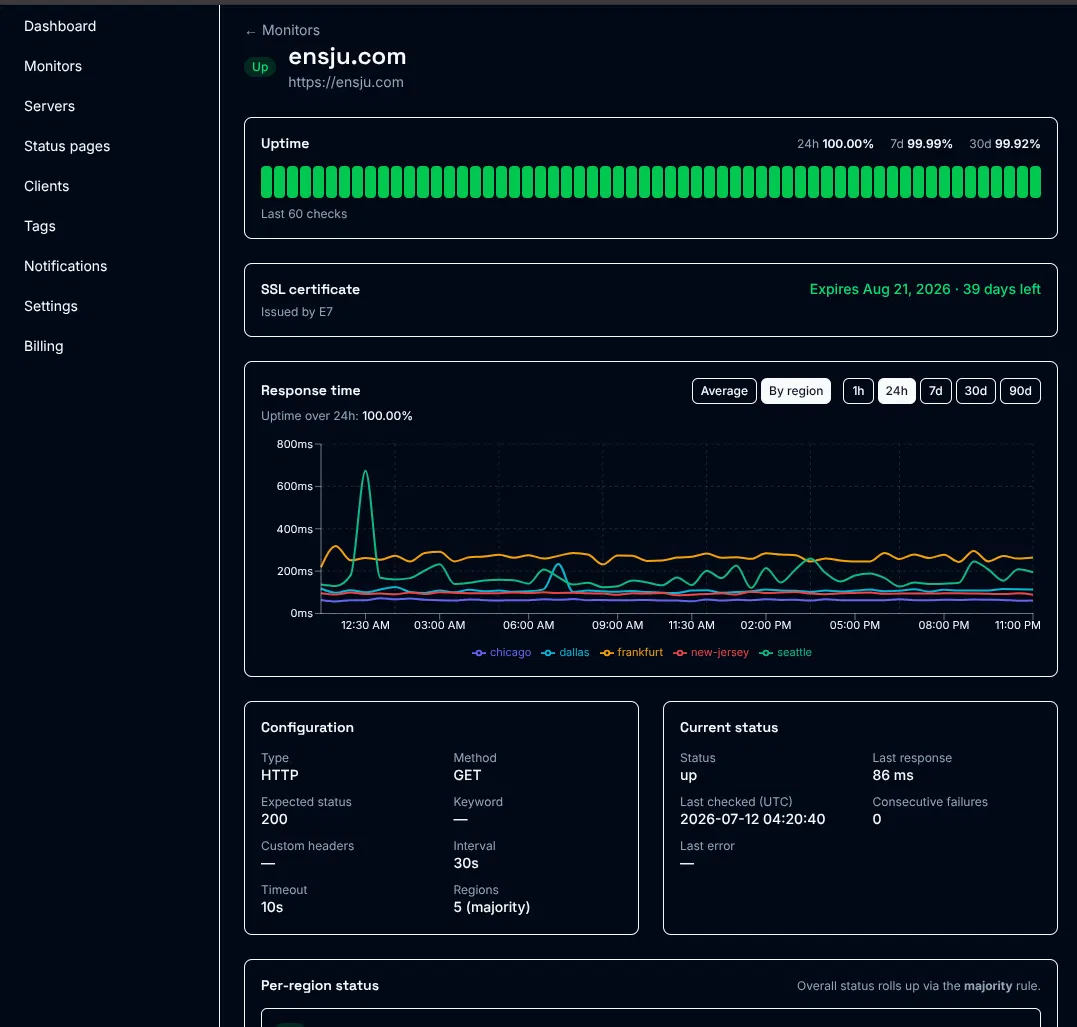Click the 7d 99.99% uptime stat
The width and height of the screenshot is (1077, 1027).
coord(921,144)
